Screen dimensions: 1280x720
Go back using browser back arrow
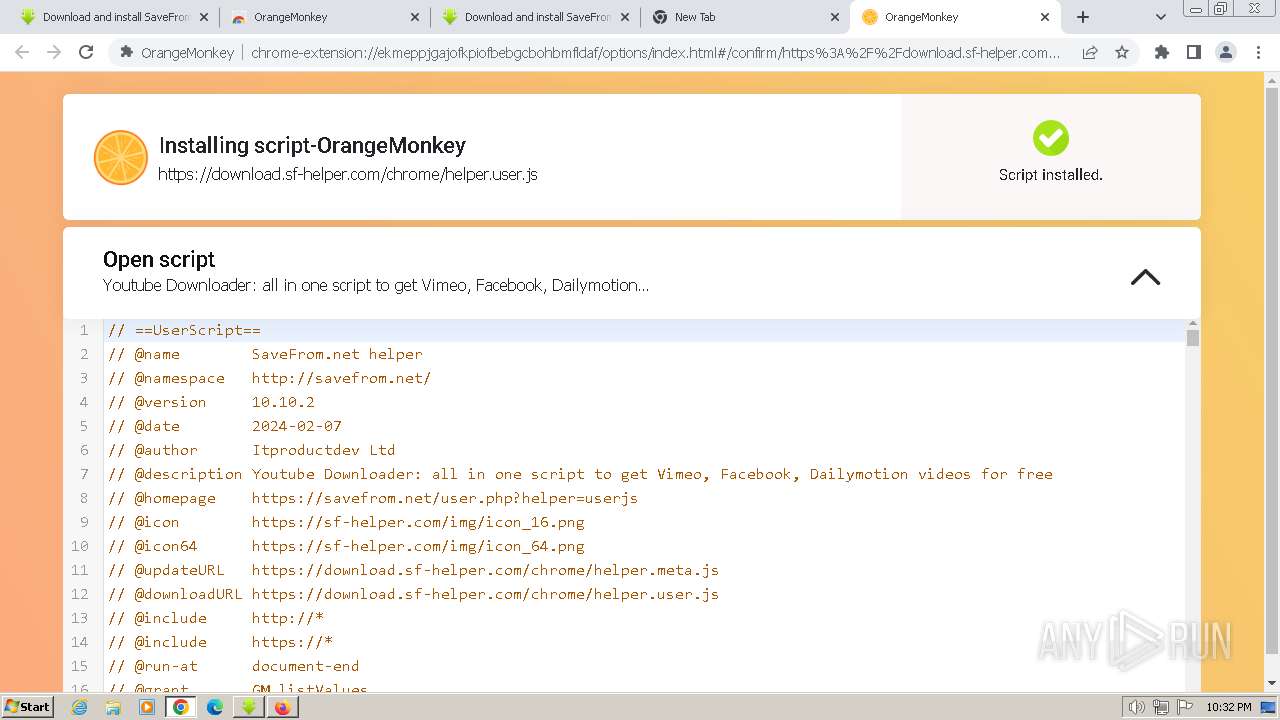22,52
